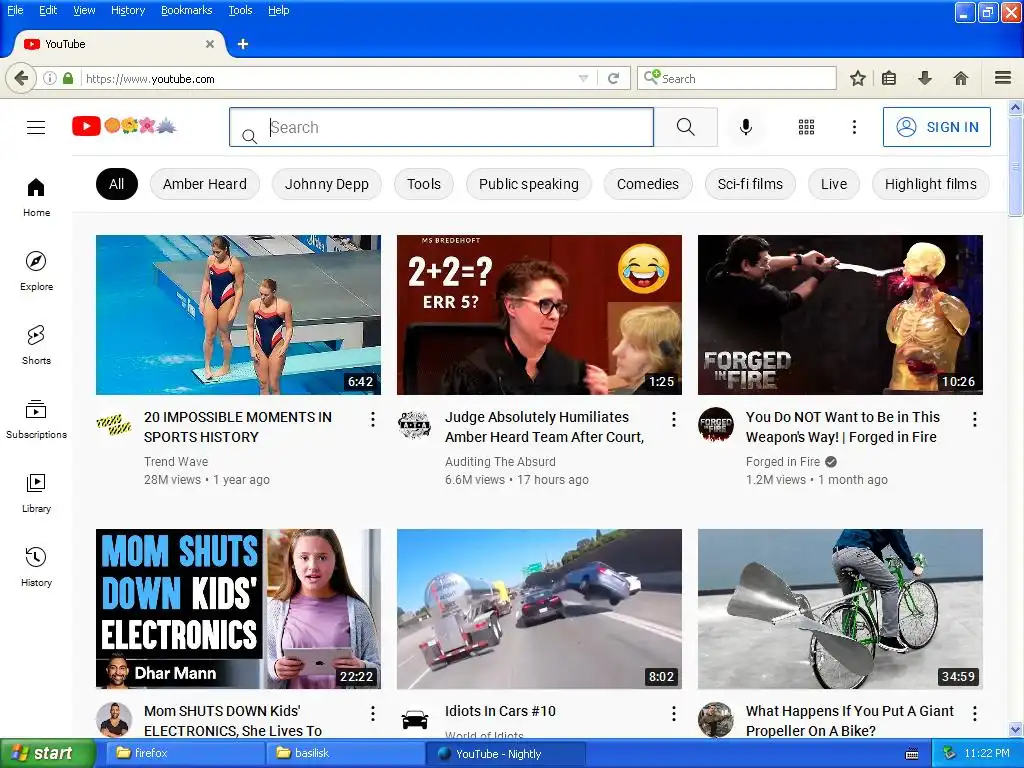Open Subscriptions in the sidebar
Viewport: 1024px width, 768px height.
coord(36,419)
